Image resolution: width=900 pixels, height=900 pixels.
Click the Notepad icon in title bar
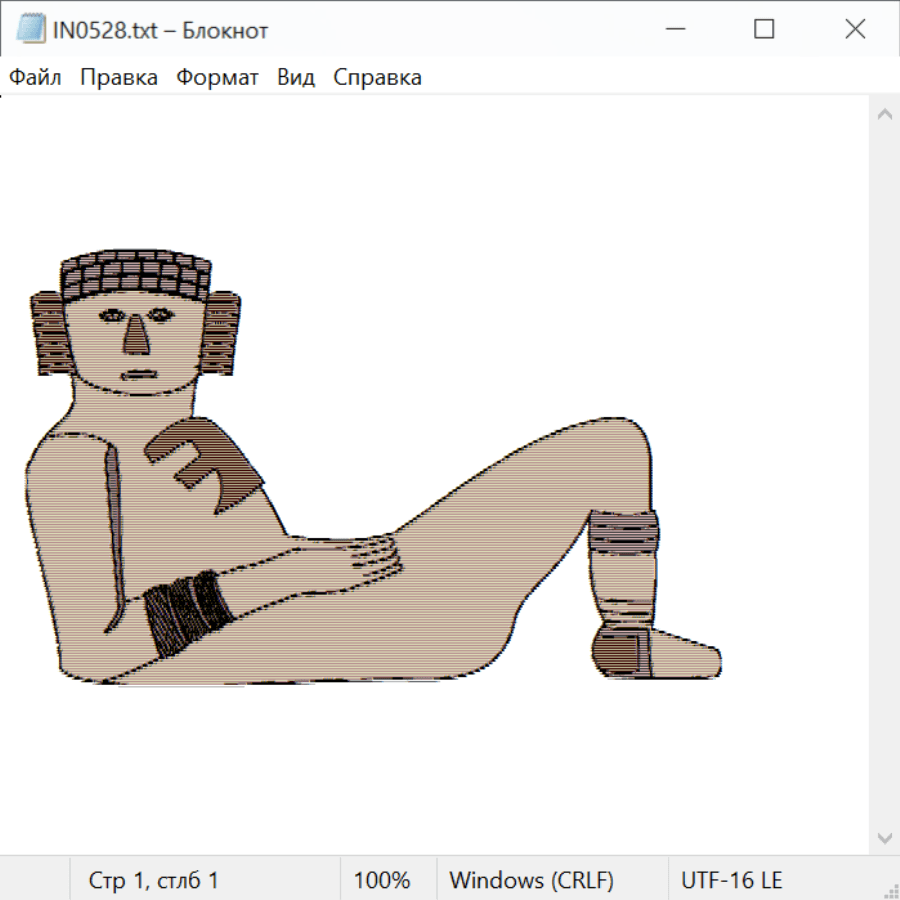(x=30, y=30)
